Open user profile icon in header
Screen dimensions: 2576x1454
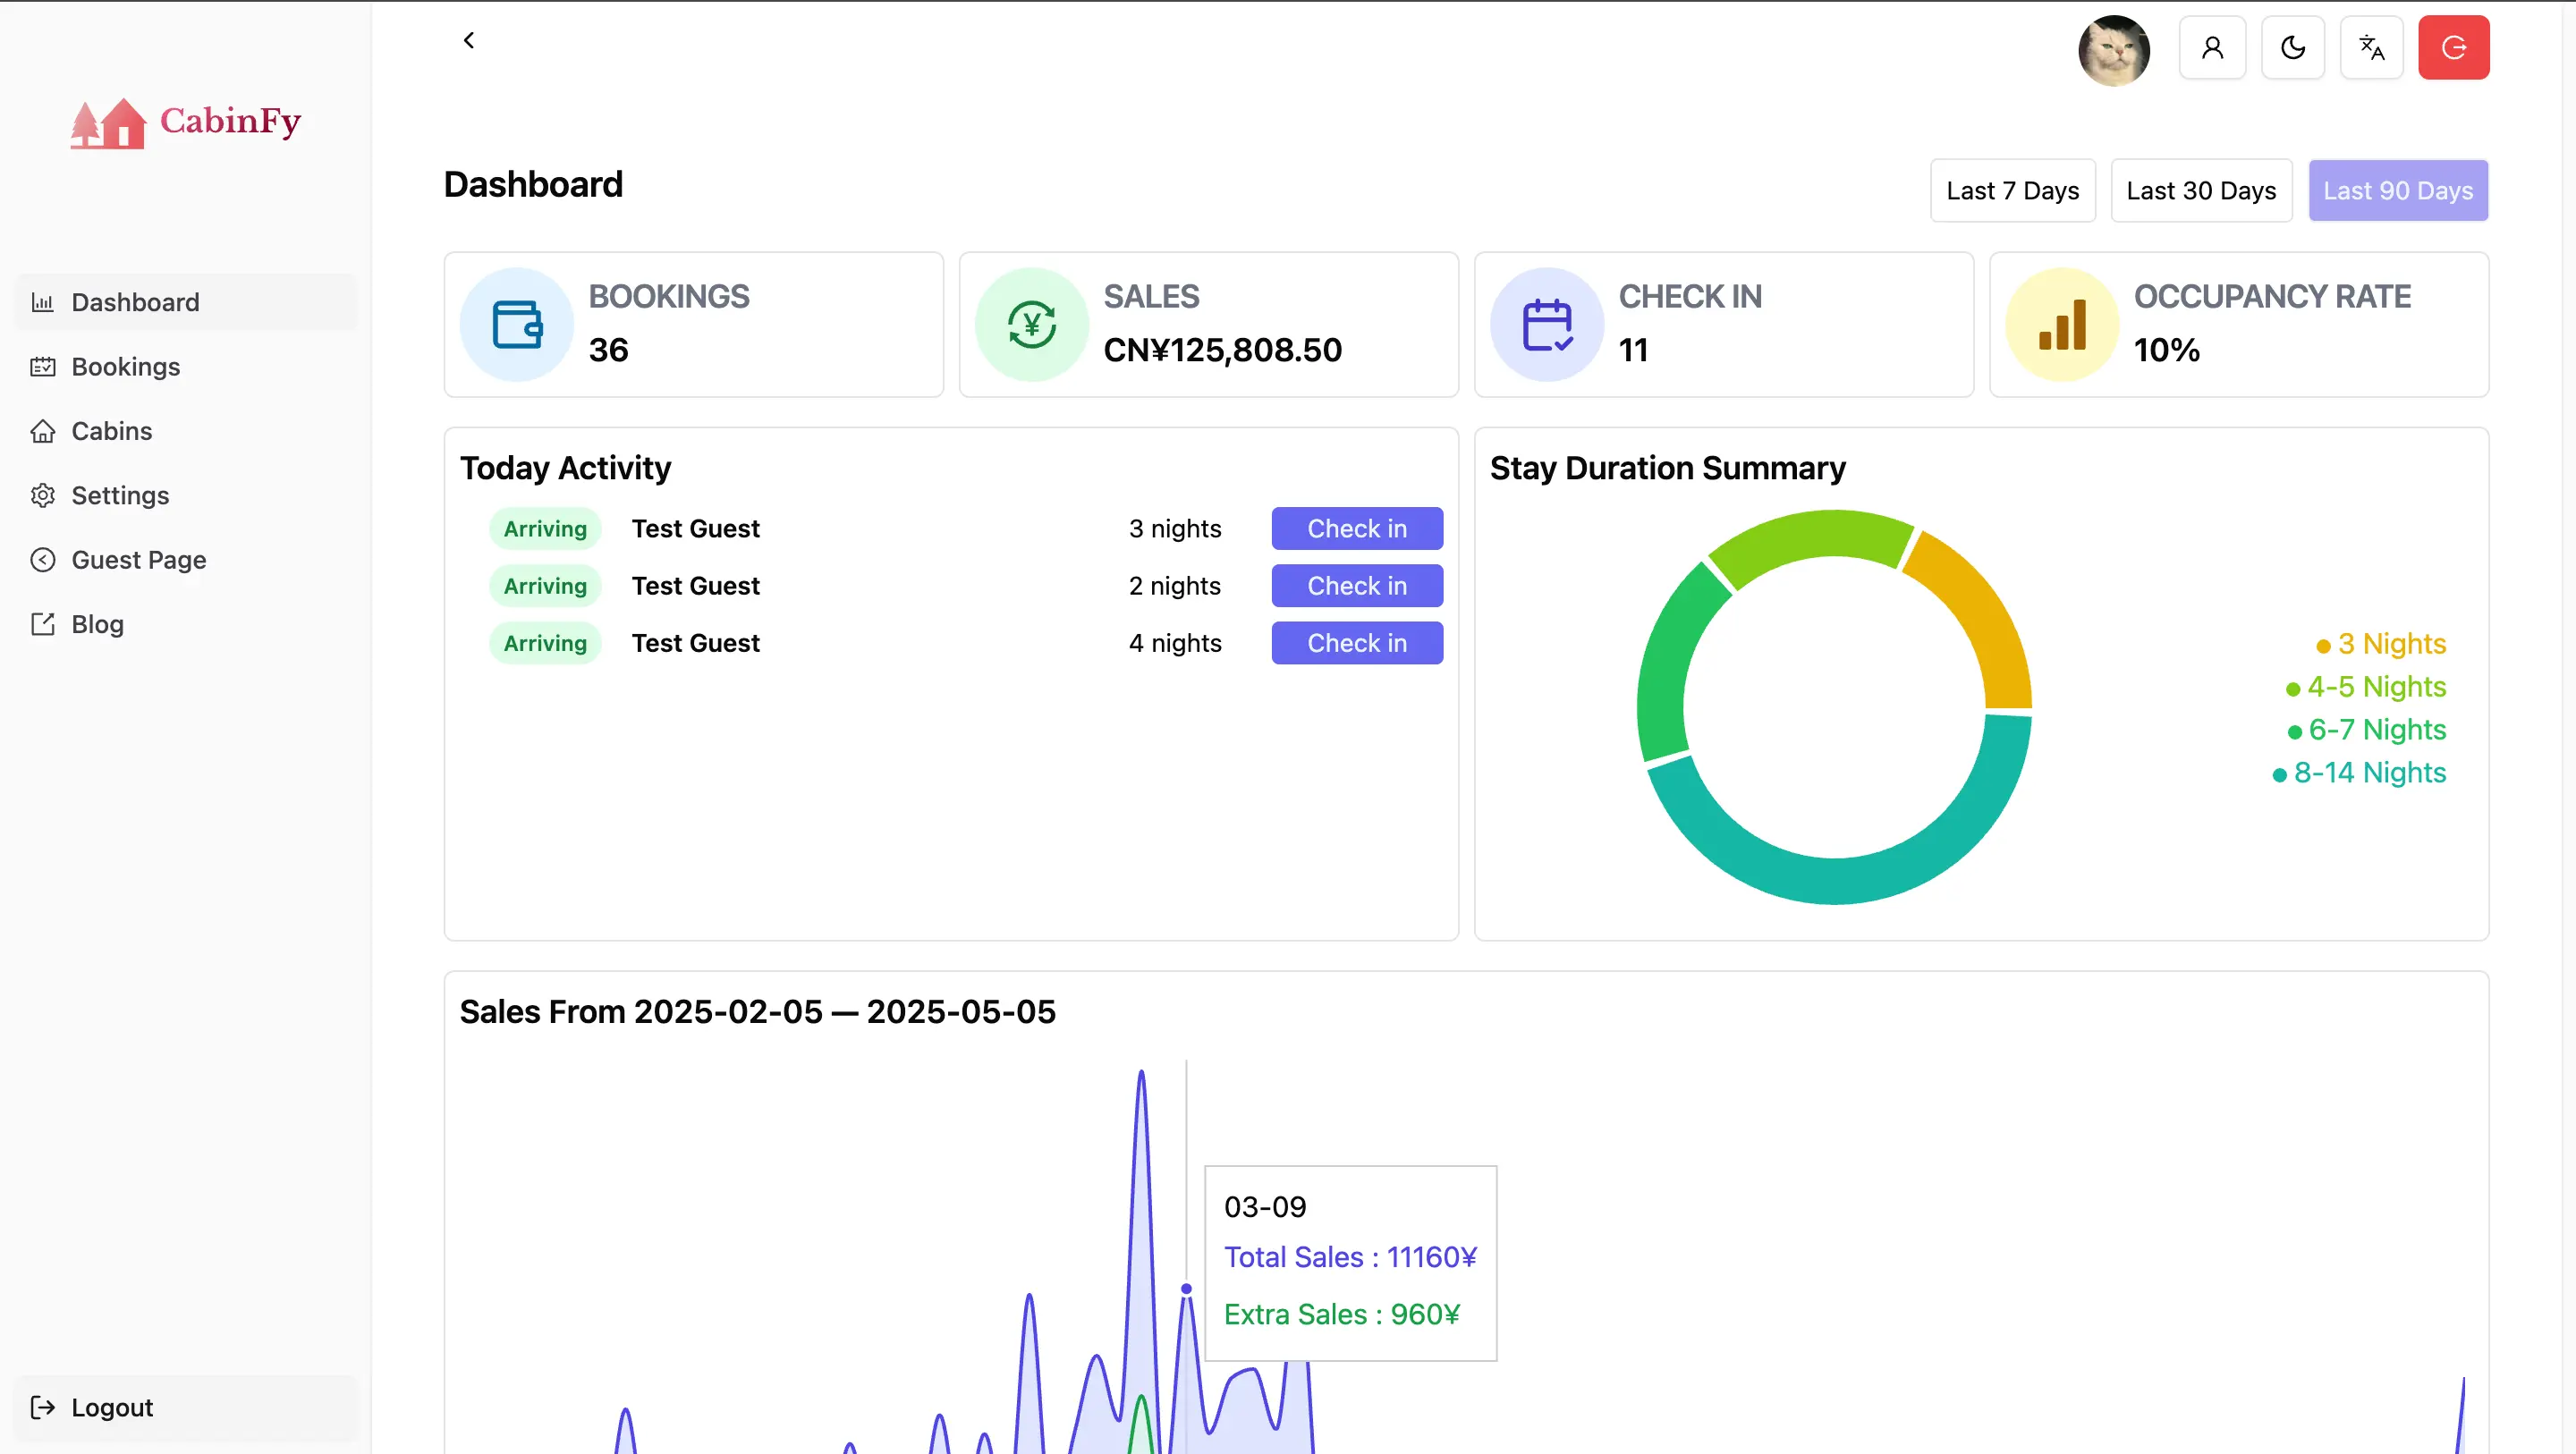pos(2212,47)
